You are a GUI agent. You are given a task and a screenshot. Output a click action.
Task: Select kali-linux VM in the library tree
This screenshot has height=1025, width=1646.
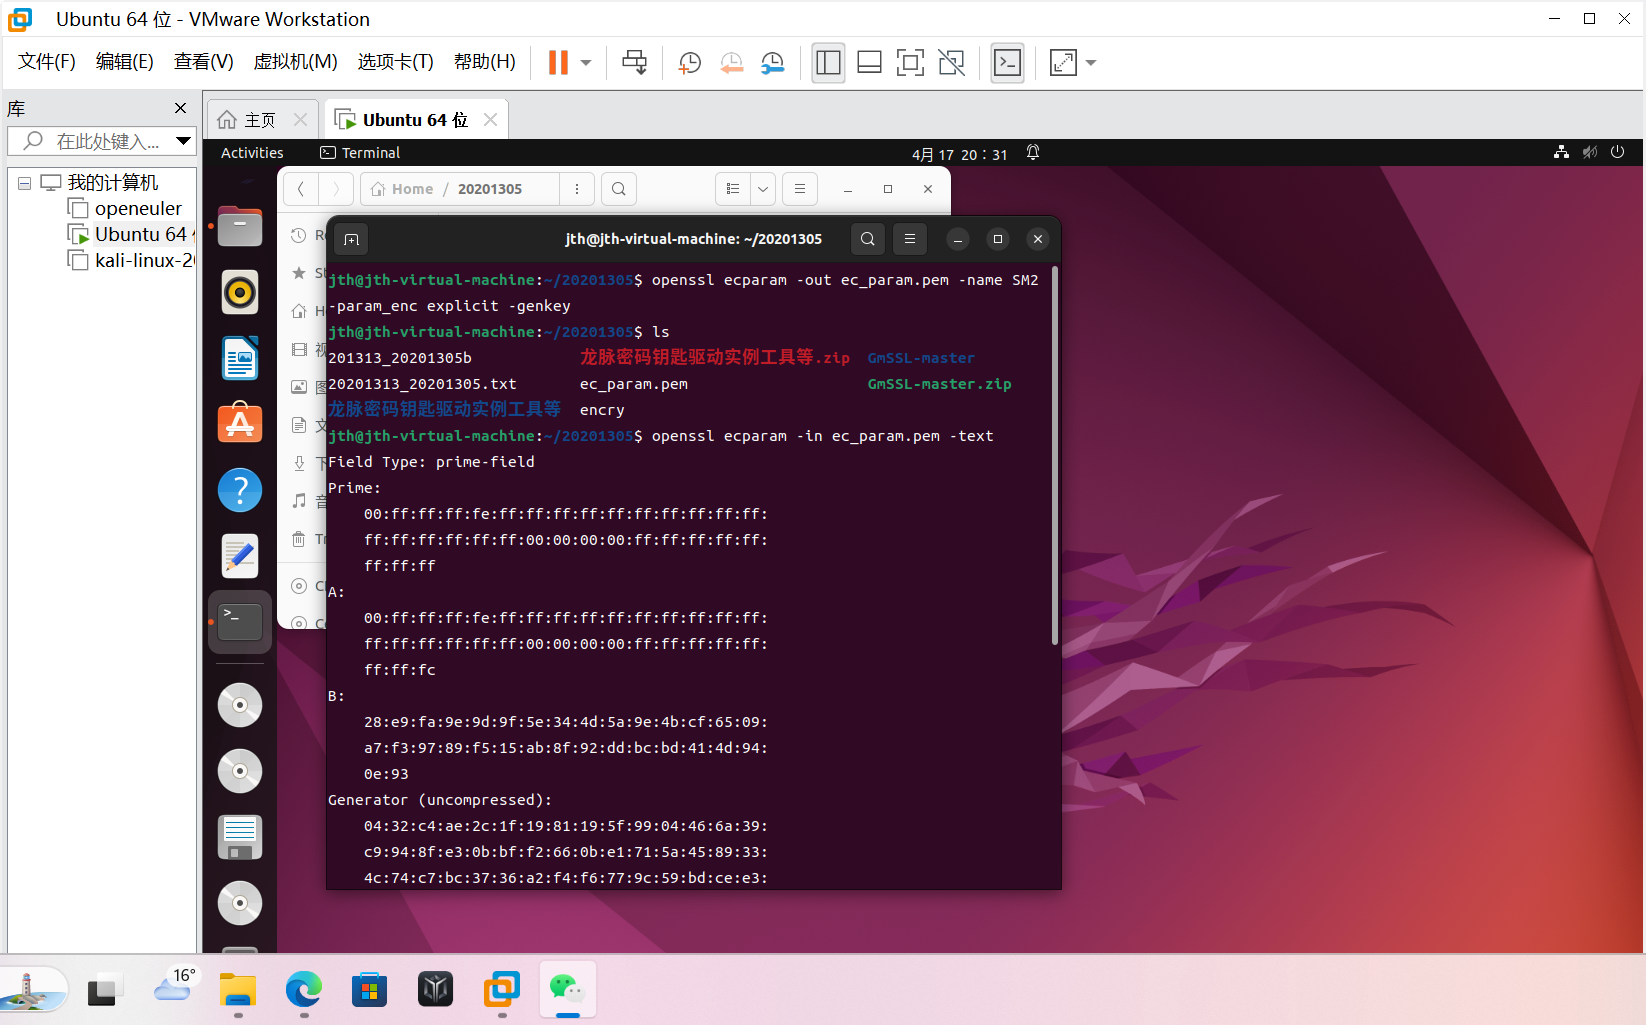(x=131, y=260)
